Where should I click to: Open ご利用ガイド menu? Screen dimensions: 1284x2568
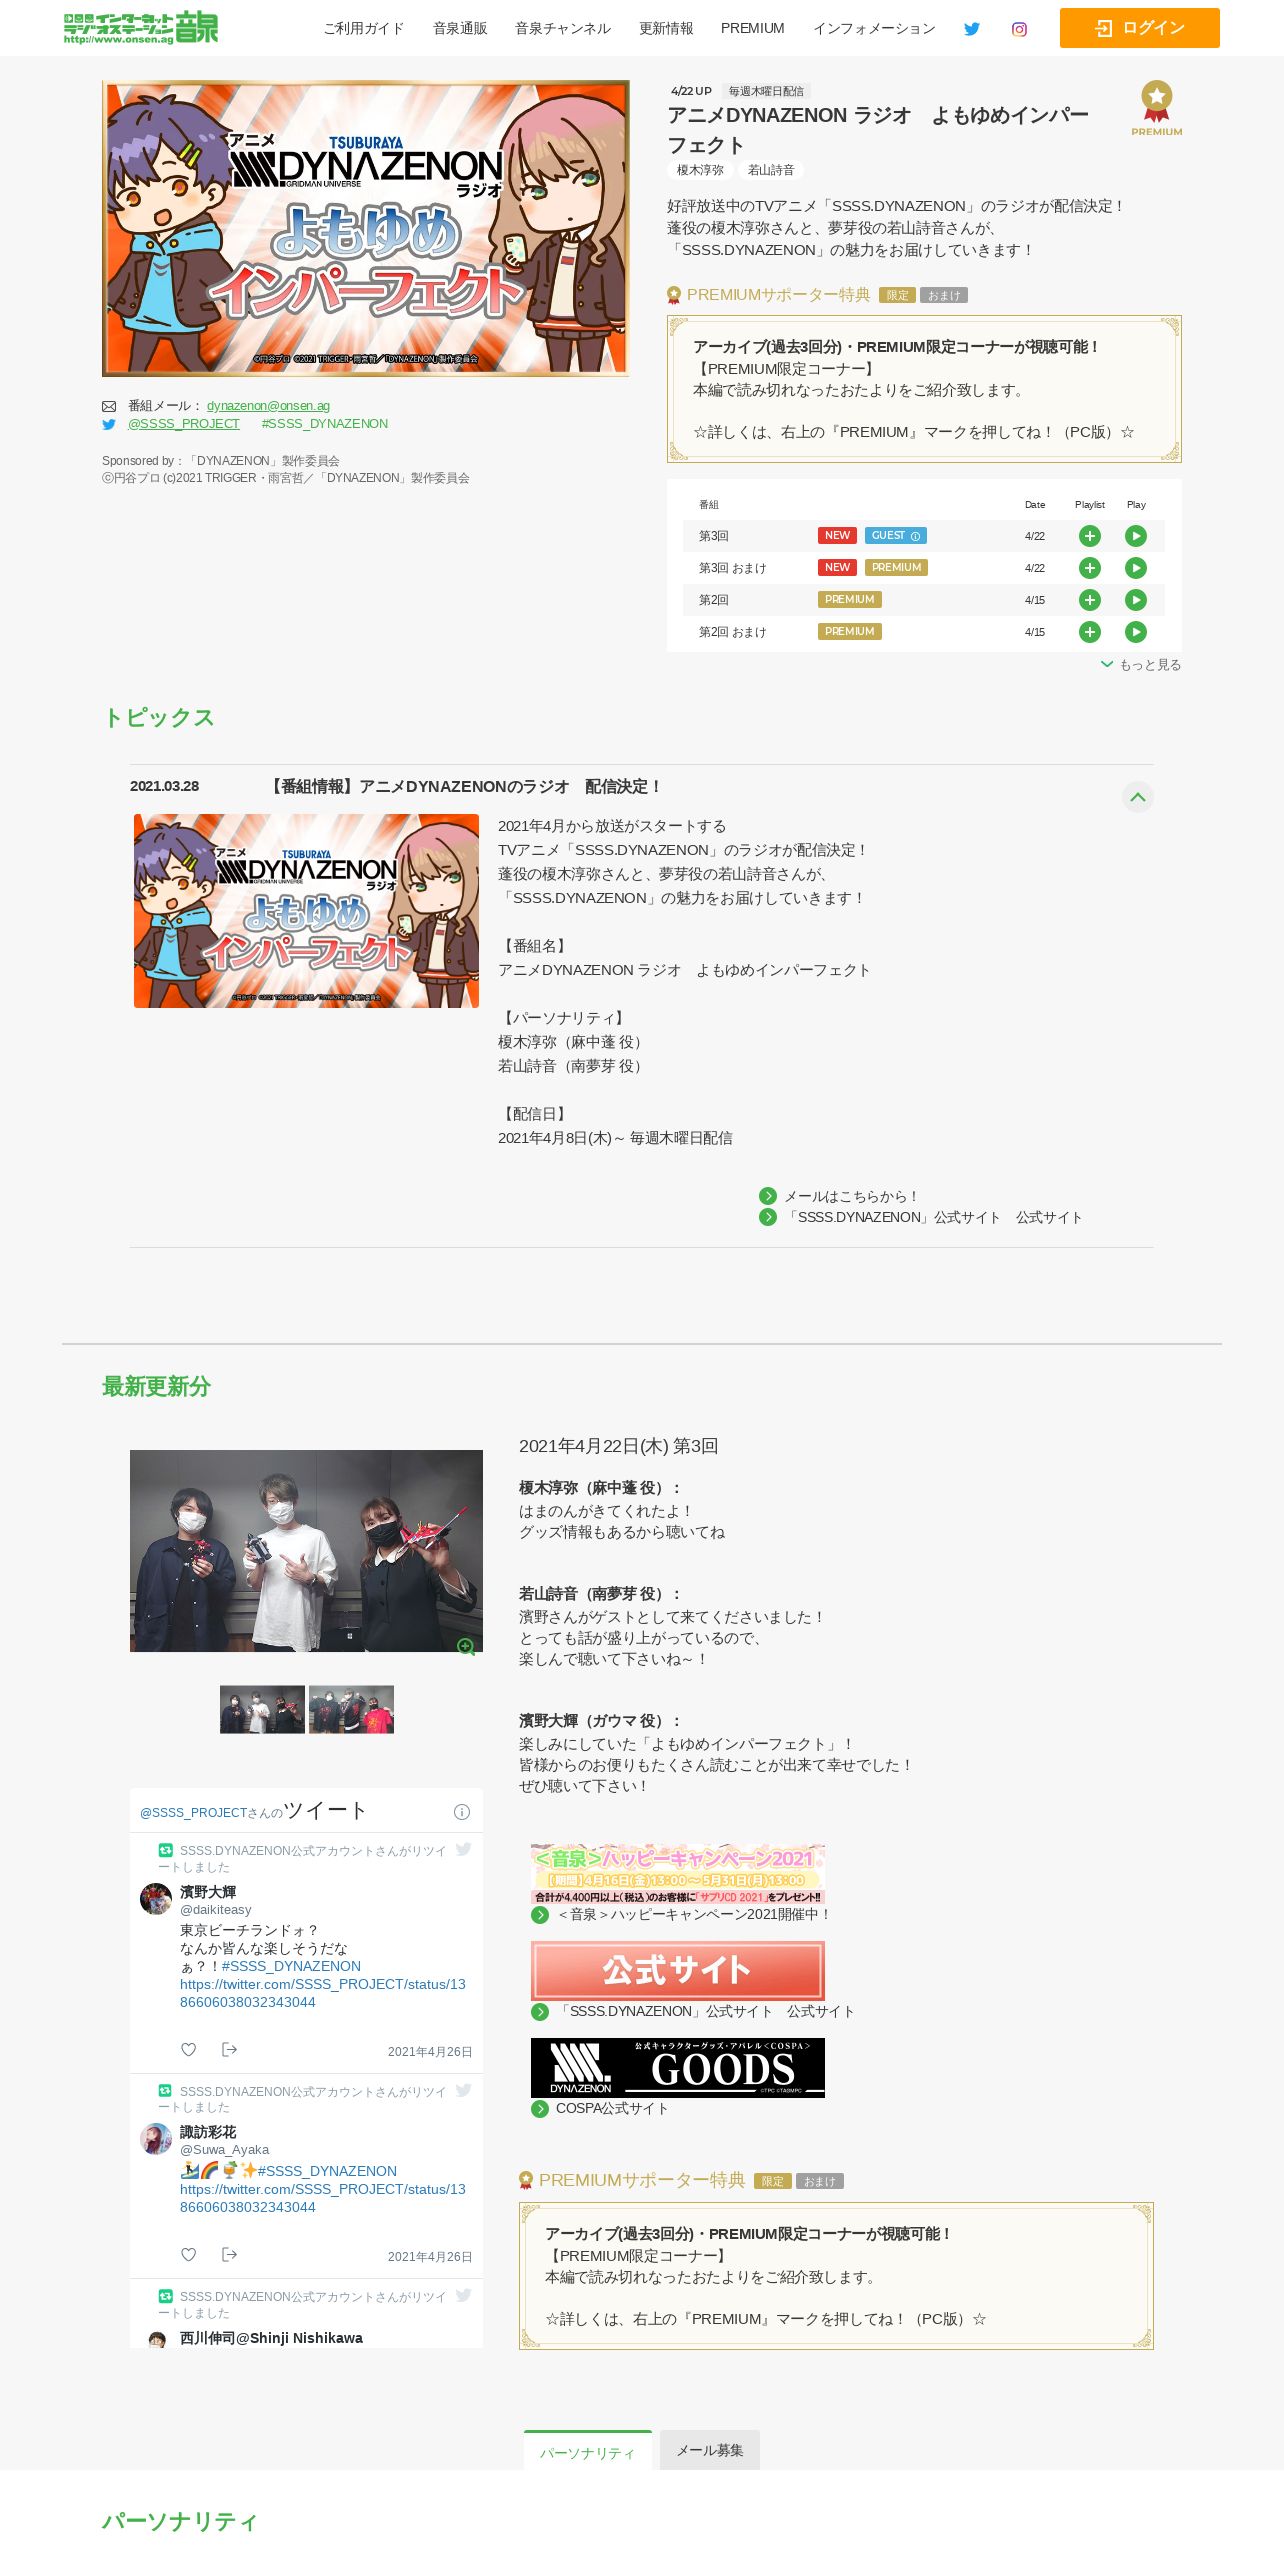point(364,29)
